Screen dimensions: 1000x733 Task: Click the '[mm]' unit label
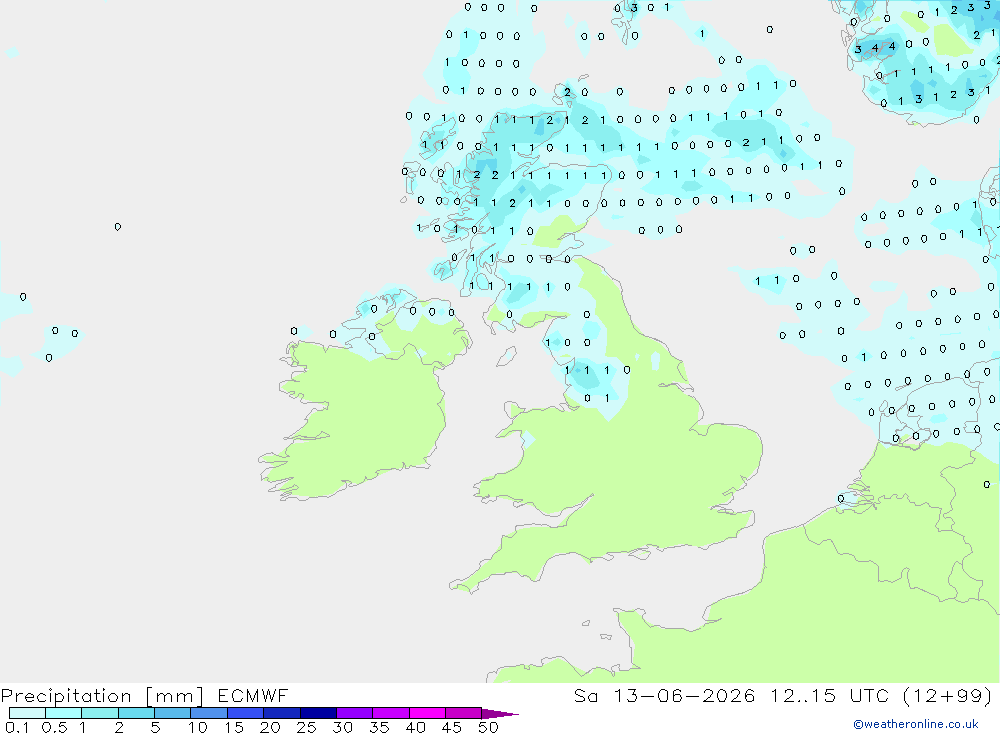pos(175,696)
